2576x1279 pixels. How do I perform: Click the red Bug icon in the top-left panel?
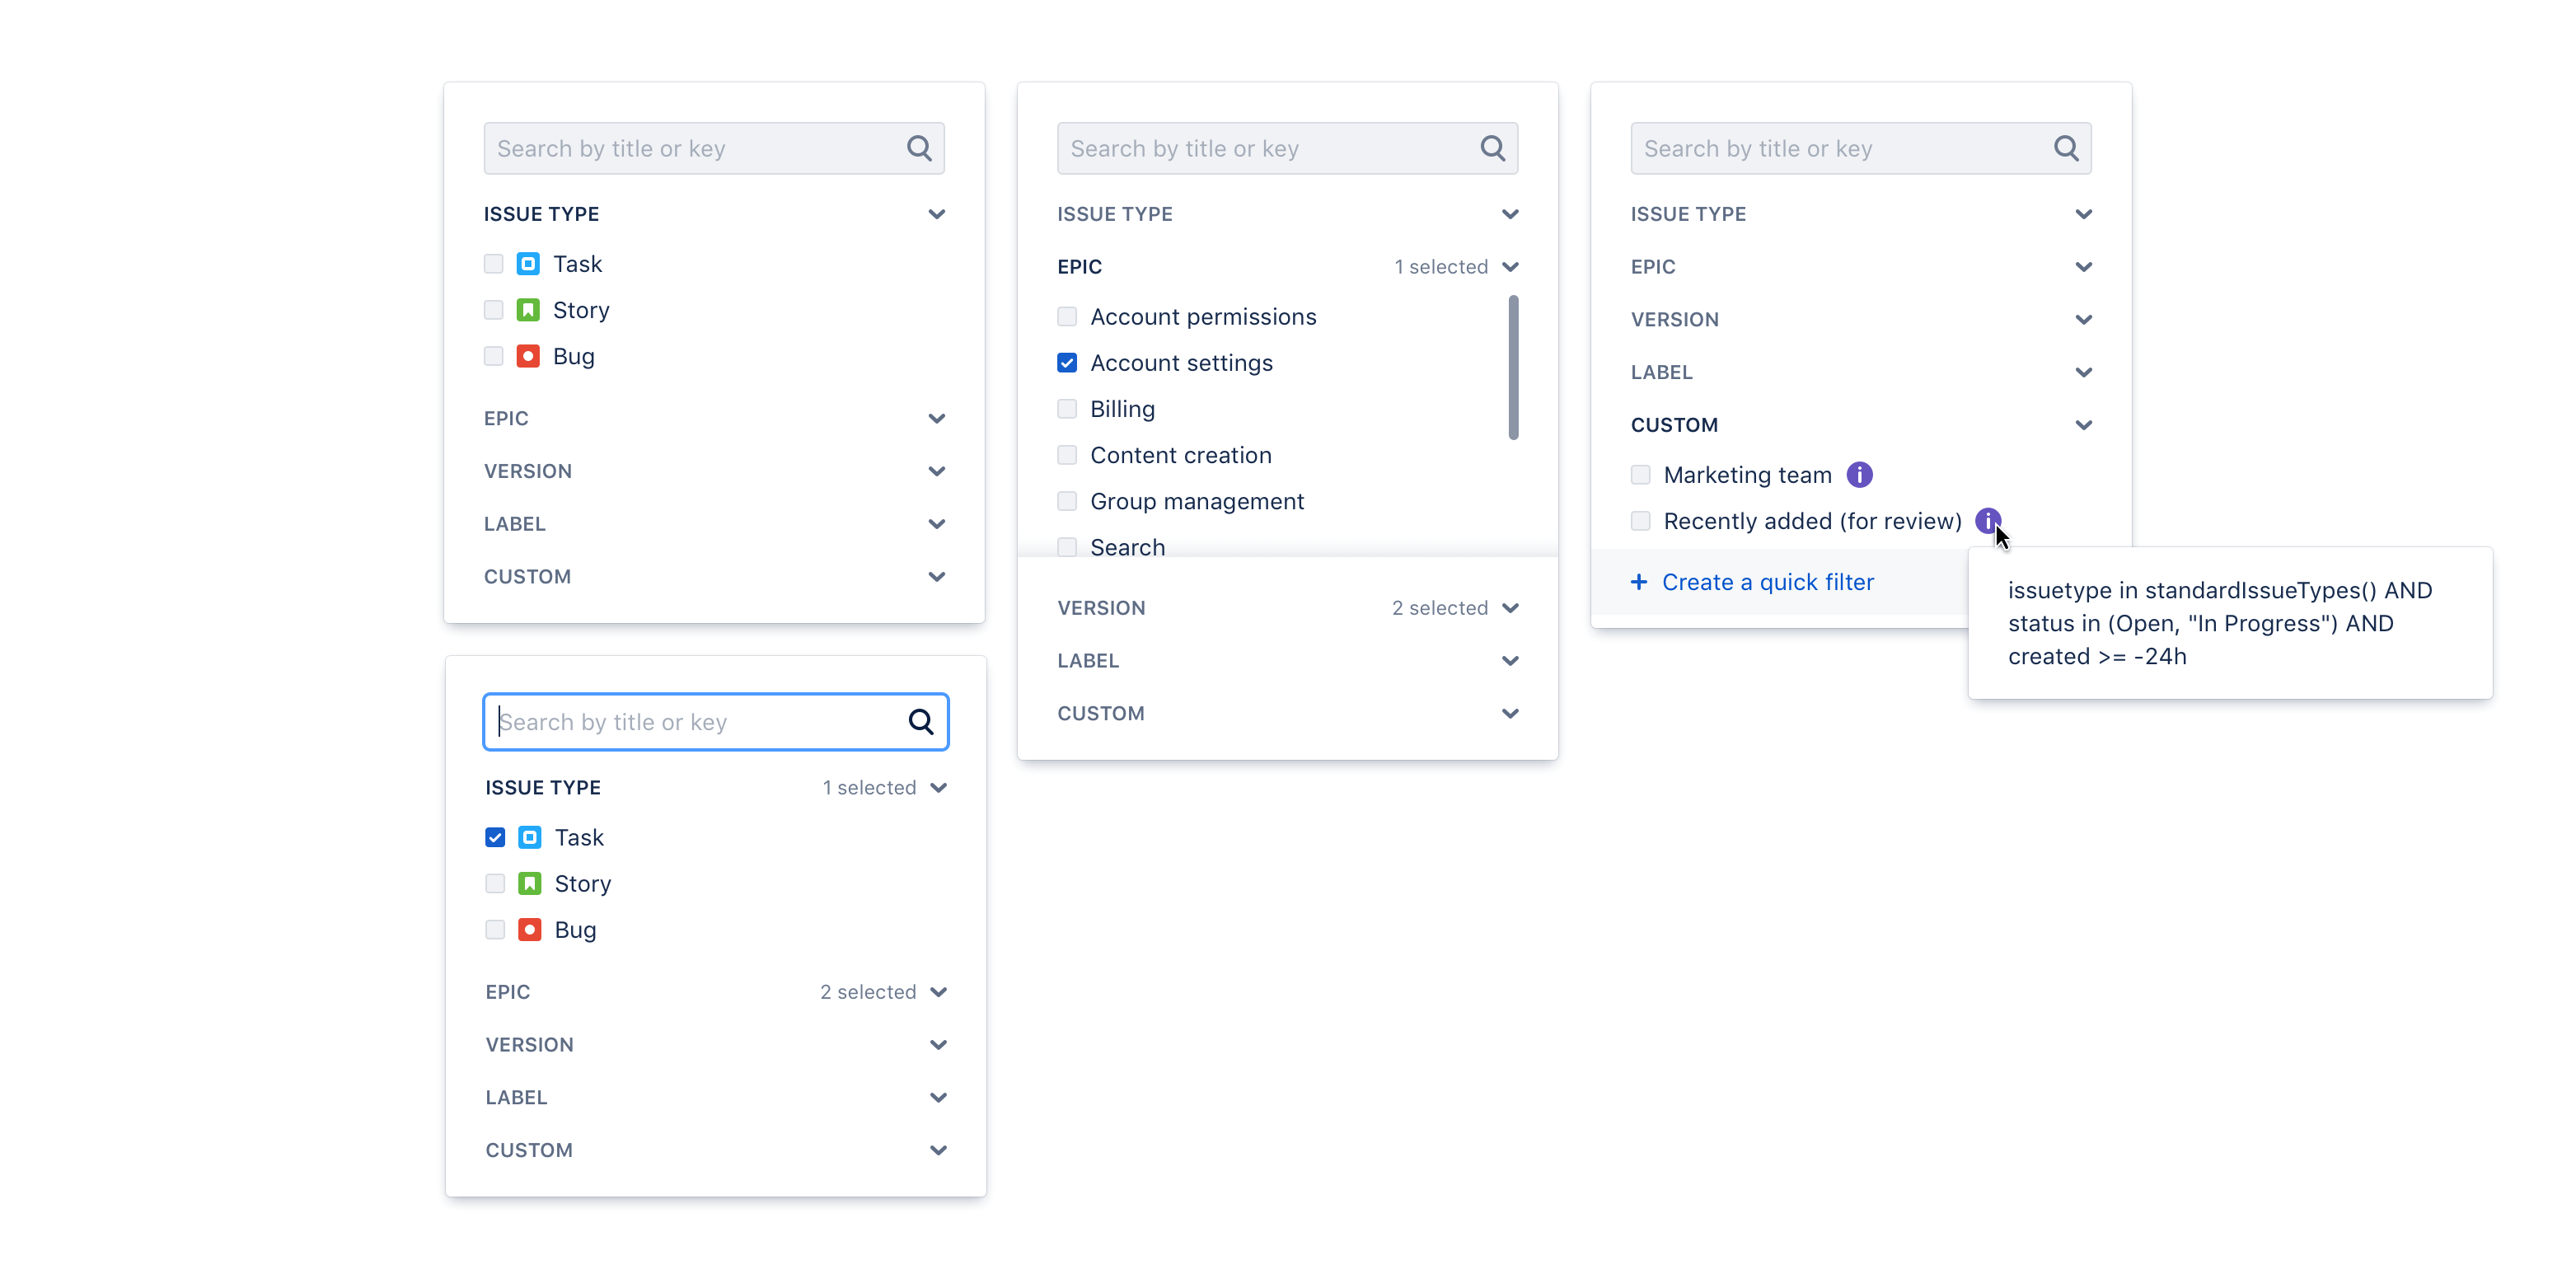click(x=528, y=356)
